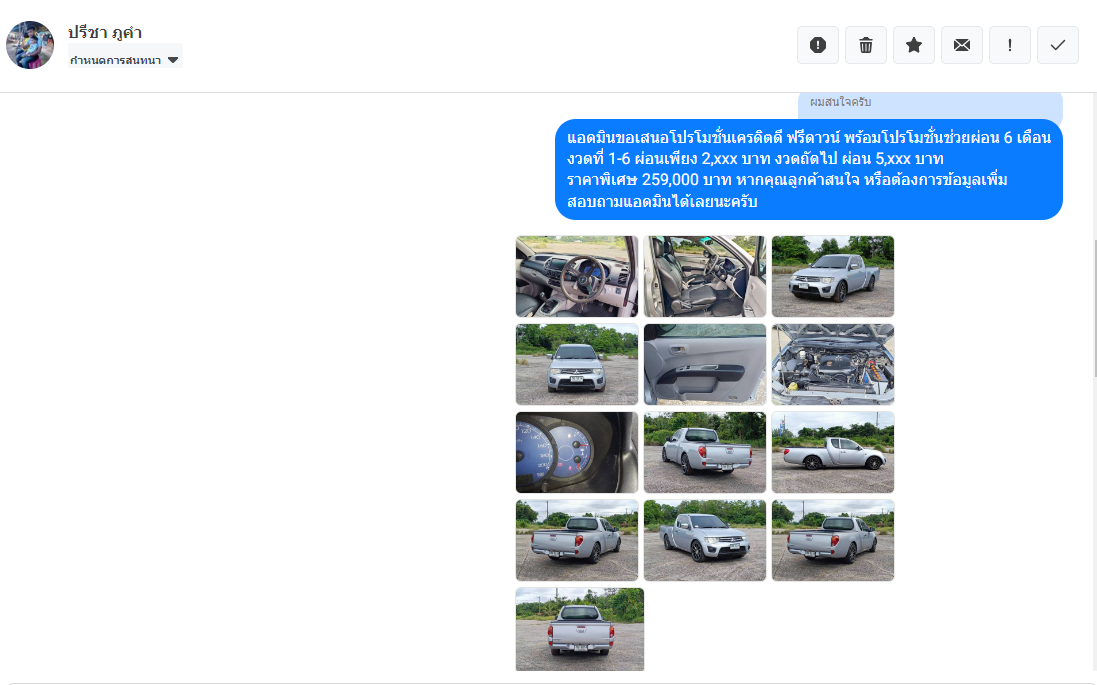Open the last rear-view pickup photo
Viewport: 1097px width, 685px height.
580,629
